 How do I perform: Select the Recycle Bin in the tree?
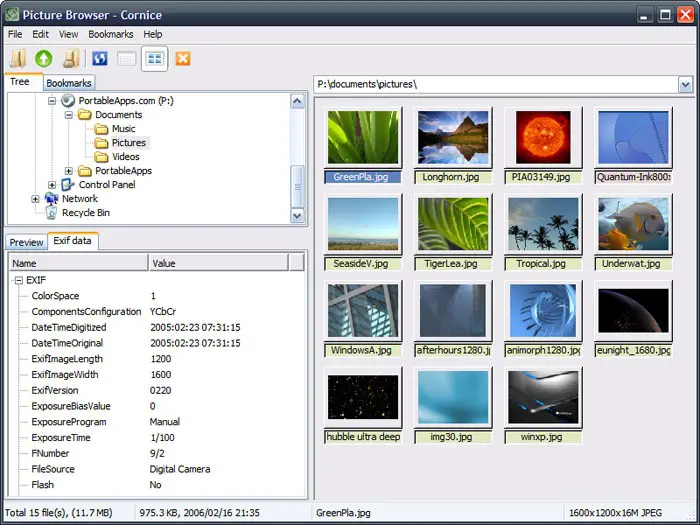(x=85, y=213)
